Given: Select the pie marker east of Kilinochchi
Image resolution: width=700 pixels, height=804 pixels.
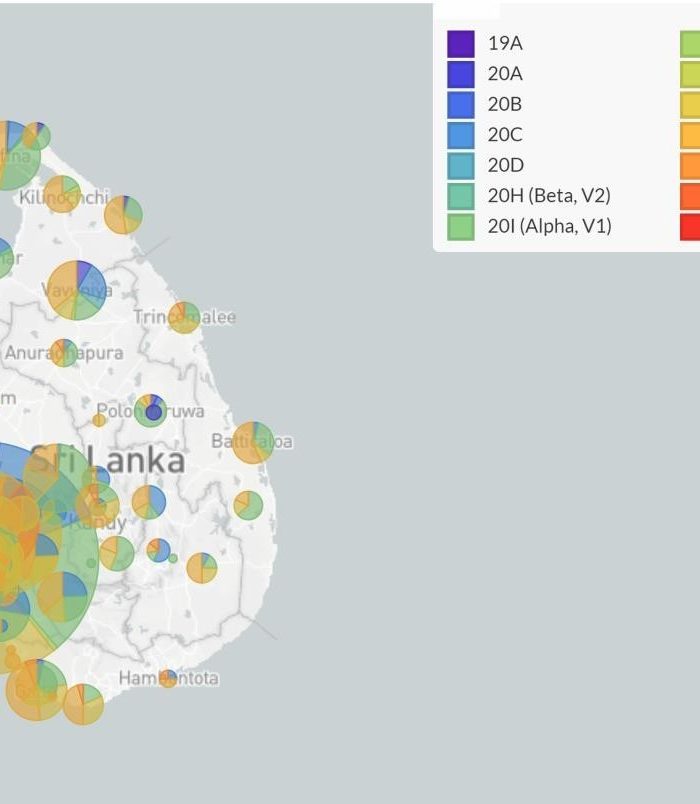Looking at the screenshot, I should (123, 214).
